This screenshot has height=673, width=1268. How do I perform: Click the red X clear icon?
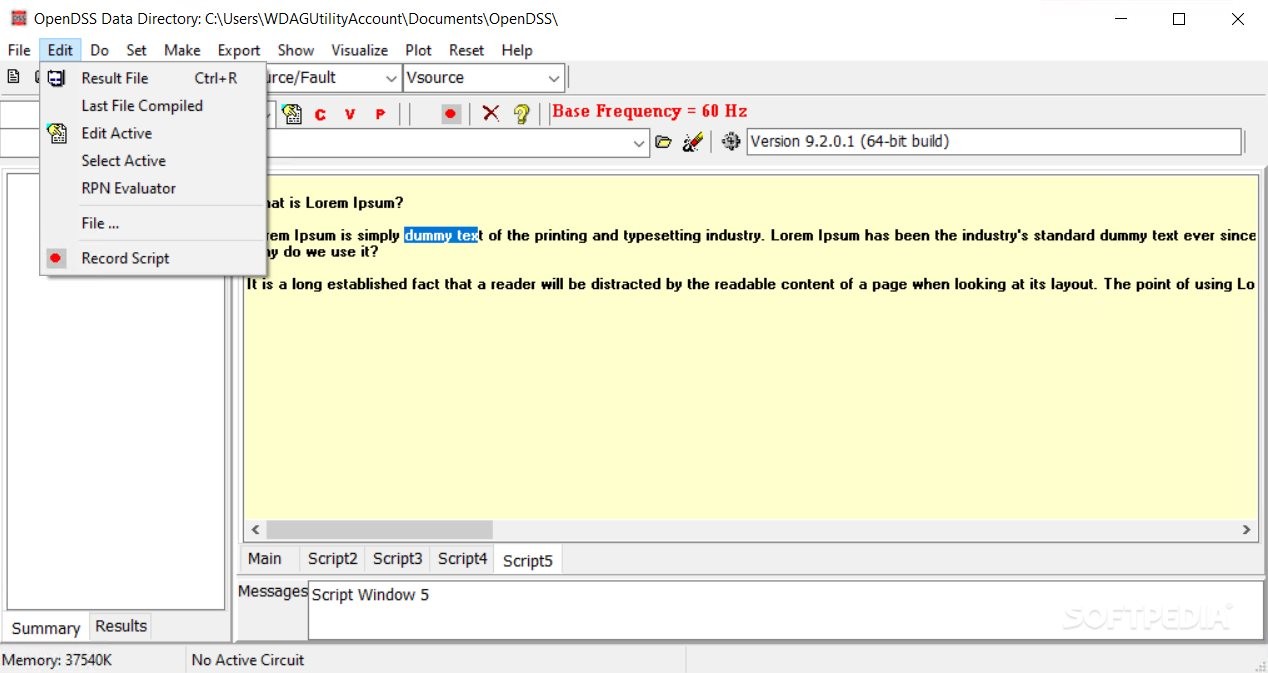(x=490, y=113)
